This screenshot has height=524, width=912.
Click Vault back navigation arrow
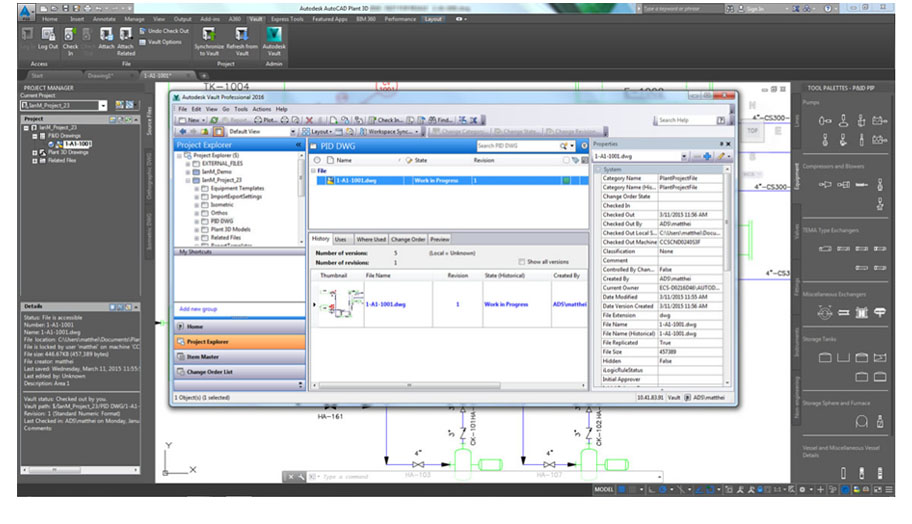tap(183, 131)
